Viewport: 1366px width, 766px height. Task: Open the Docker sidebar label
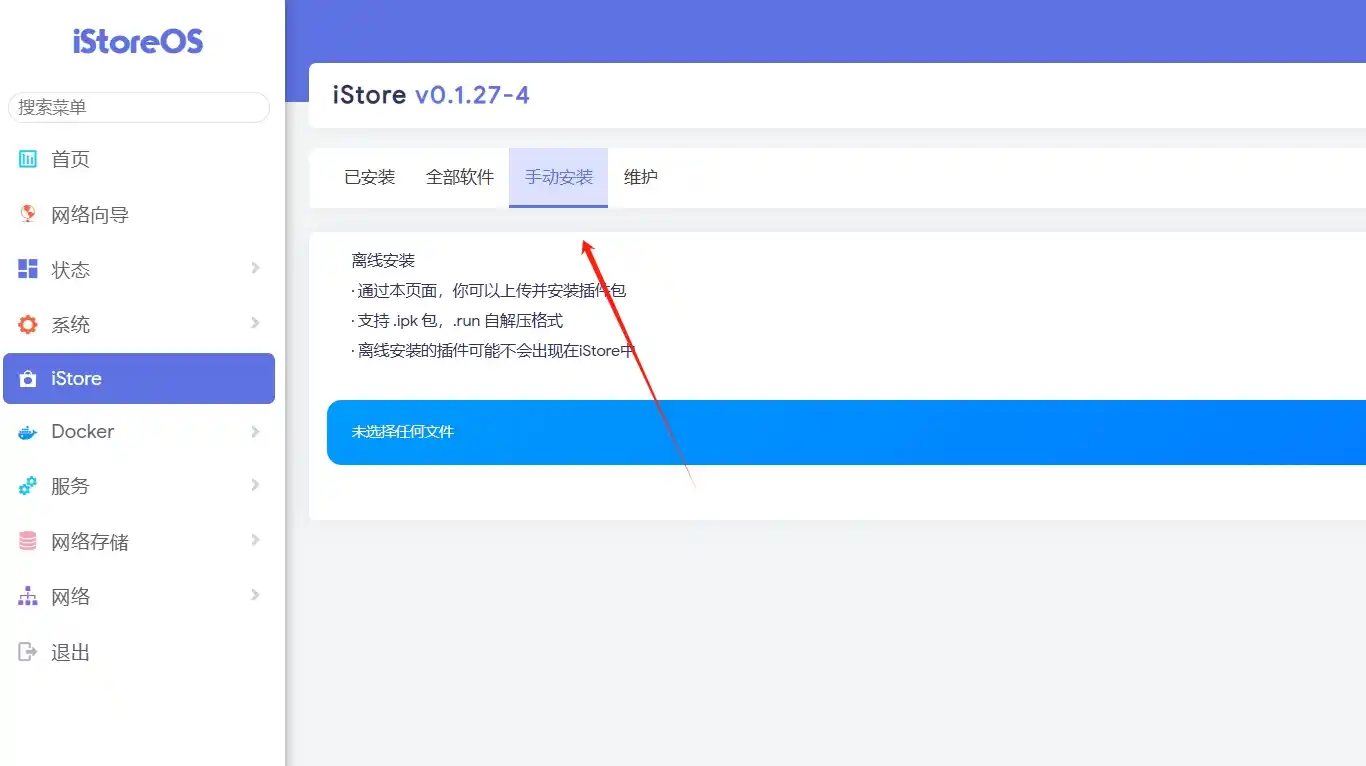83,432
